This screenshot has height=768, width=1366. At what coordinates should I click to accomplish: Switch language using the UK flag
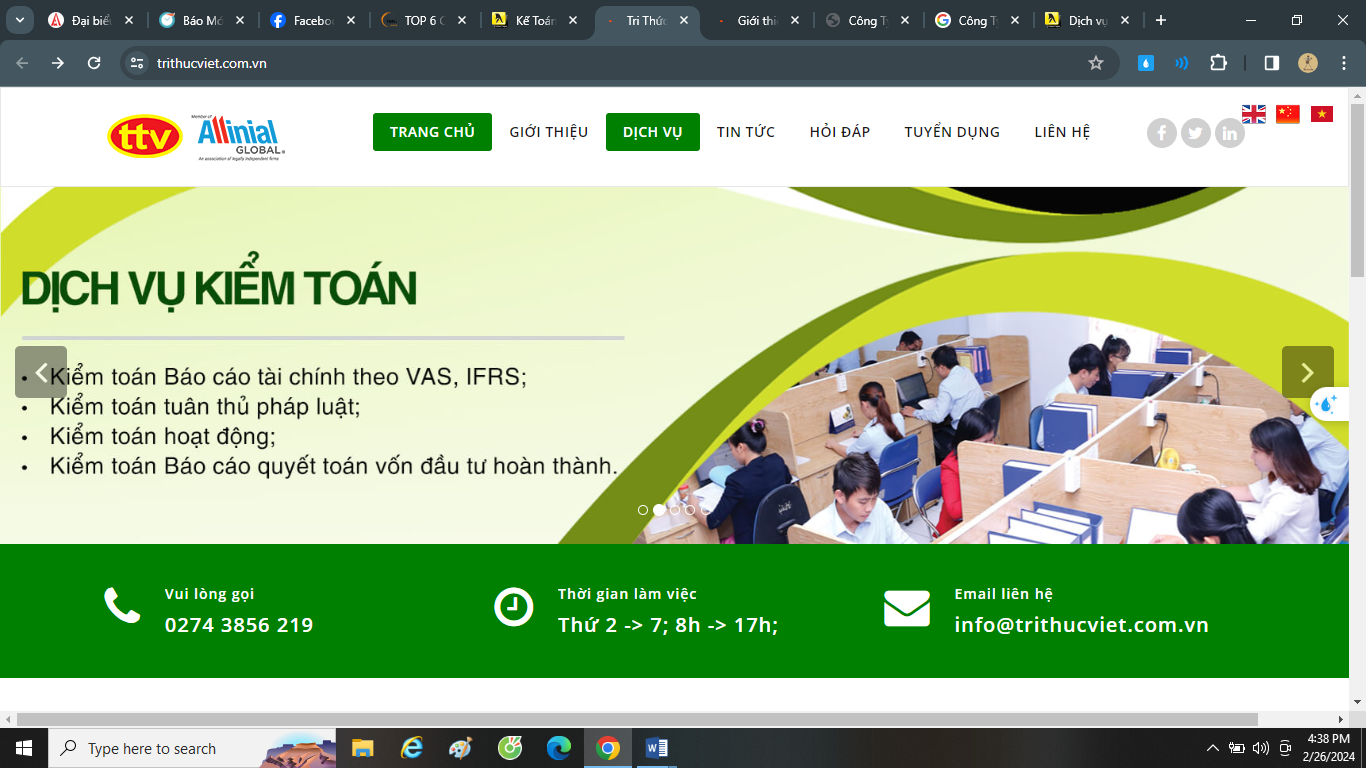pos(1254,114)
